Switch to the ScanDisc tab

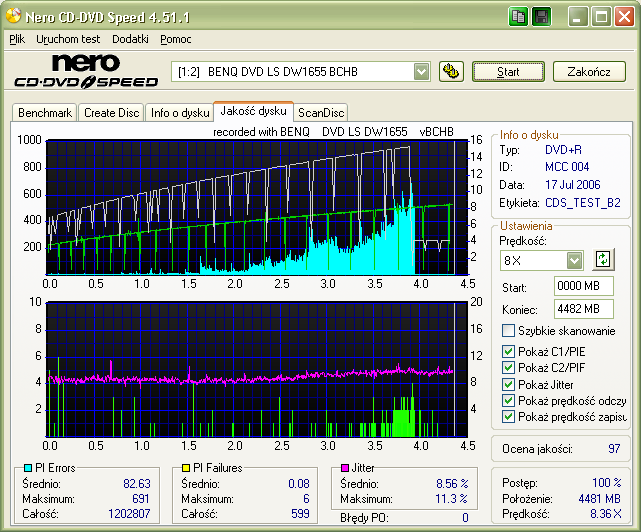(x=321, y=112)
